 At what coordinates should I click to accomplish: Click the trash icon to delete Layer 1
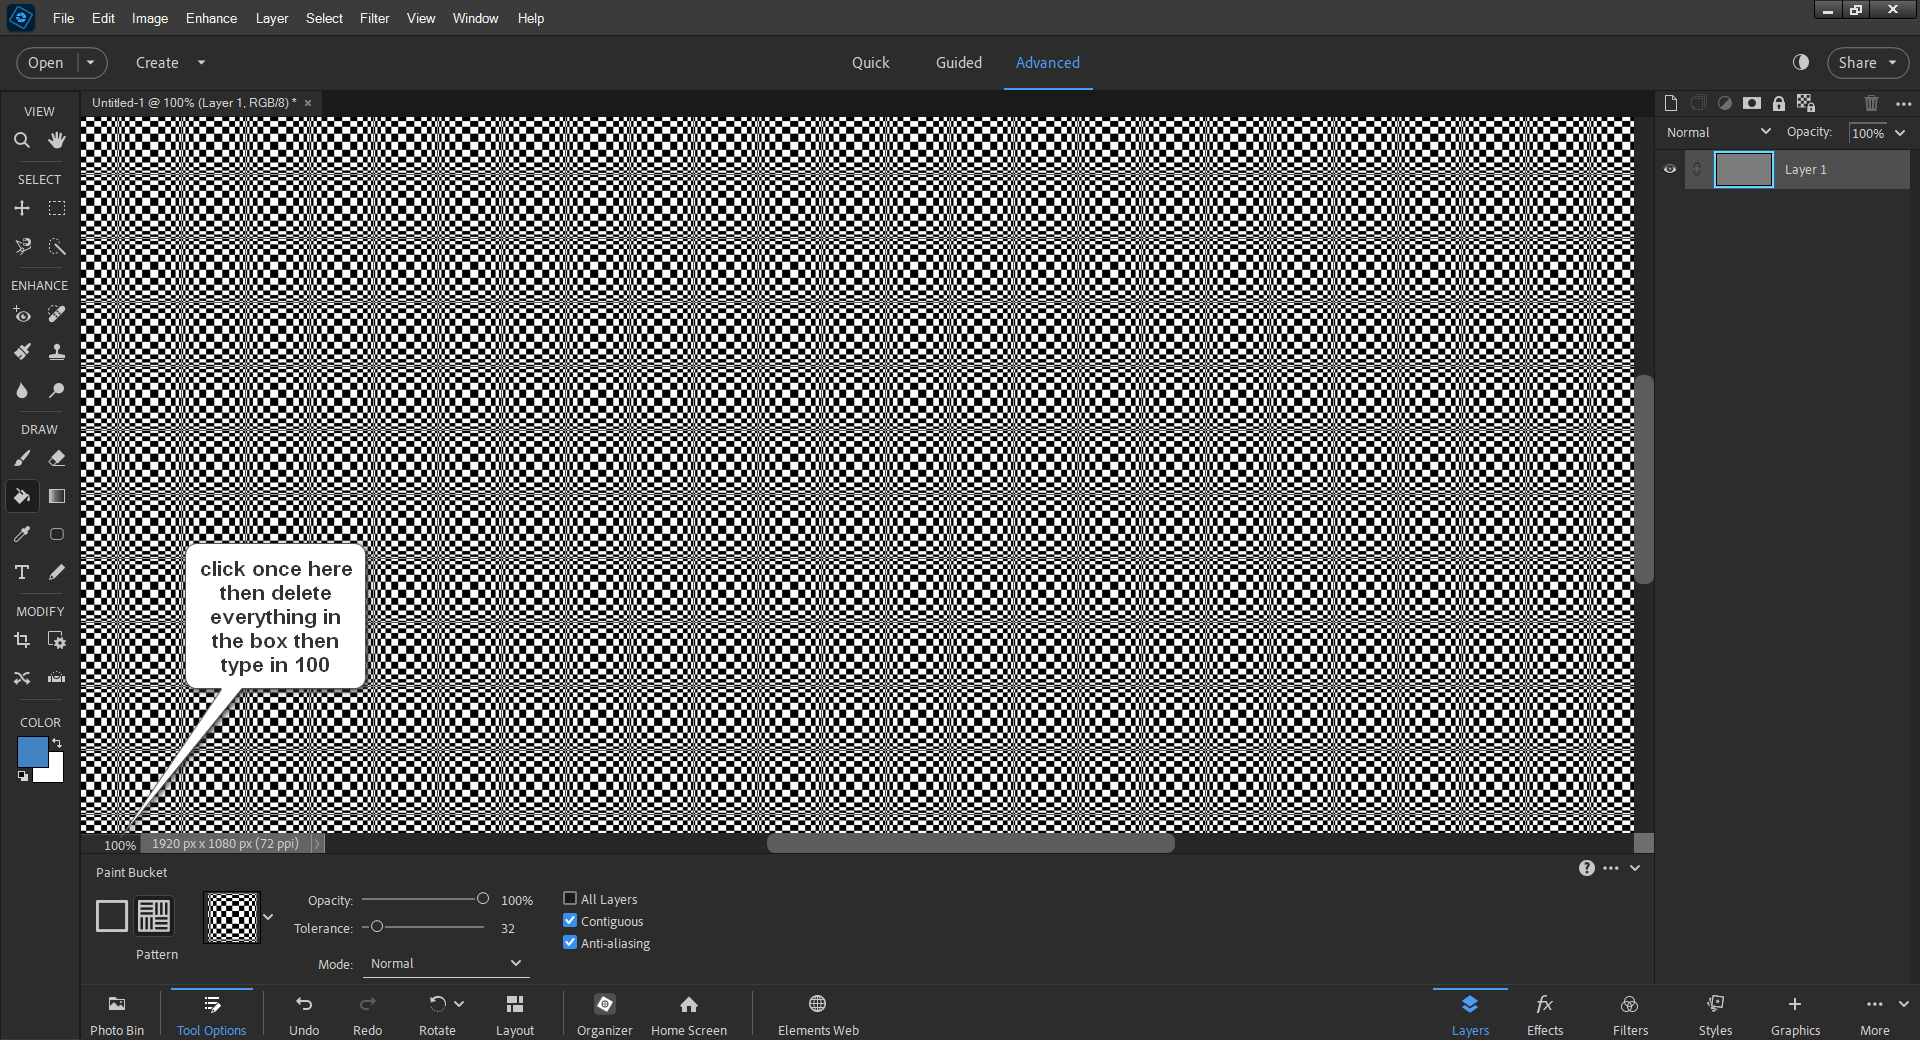point(1870,103)
